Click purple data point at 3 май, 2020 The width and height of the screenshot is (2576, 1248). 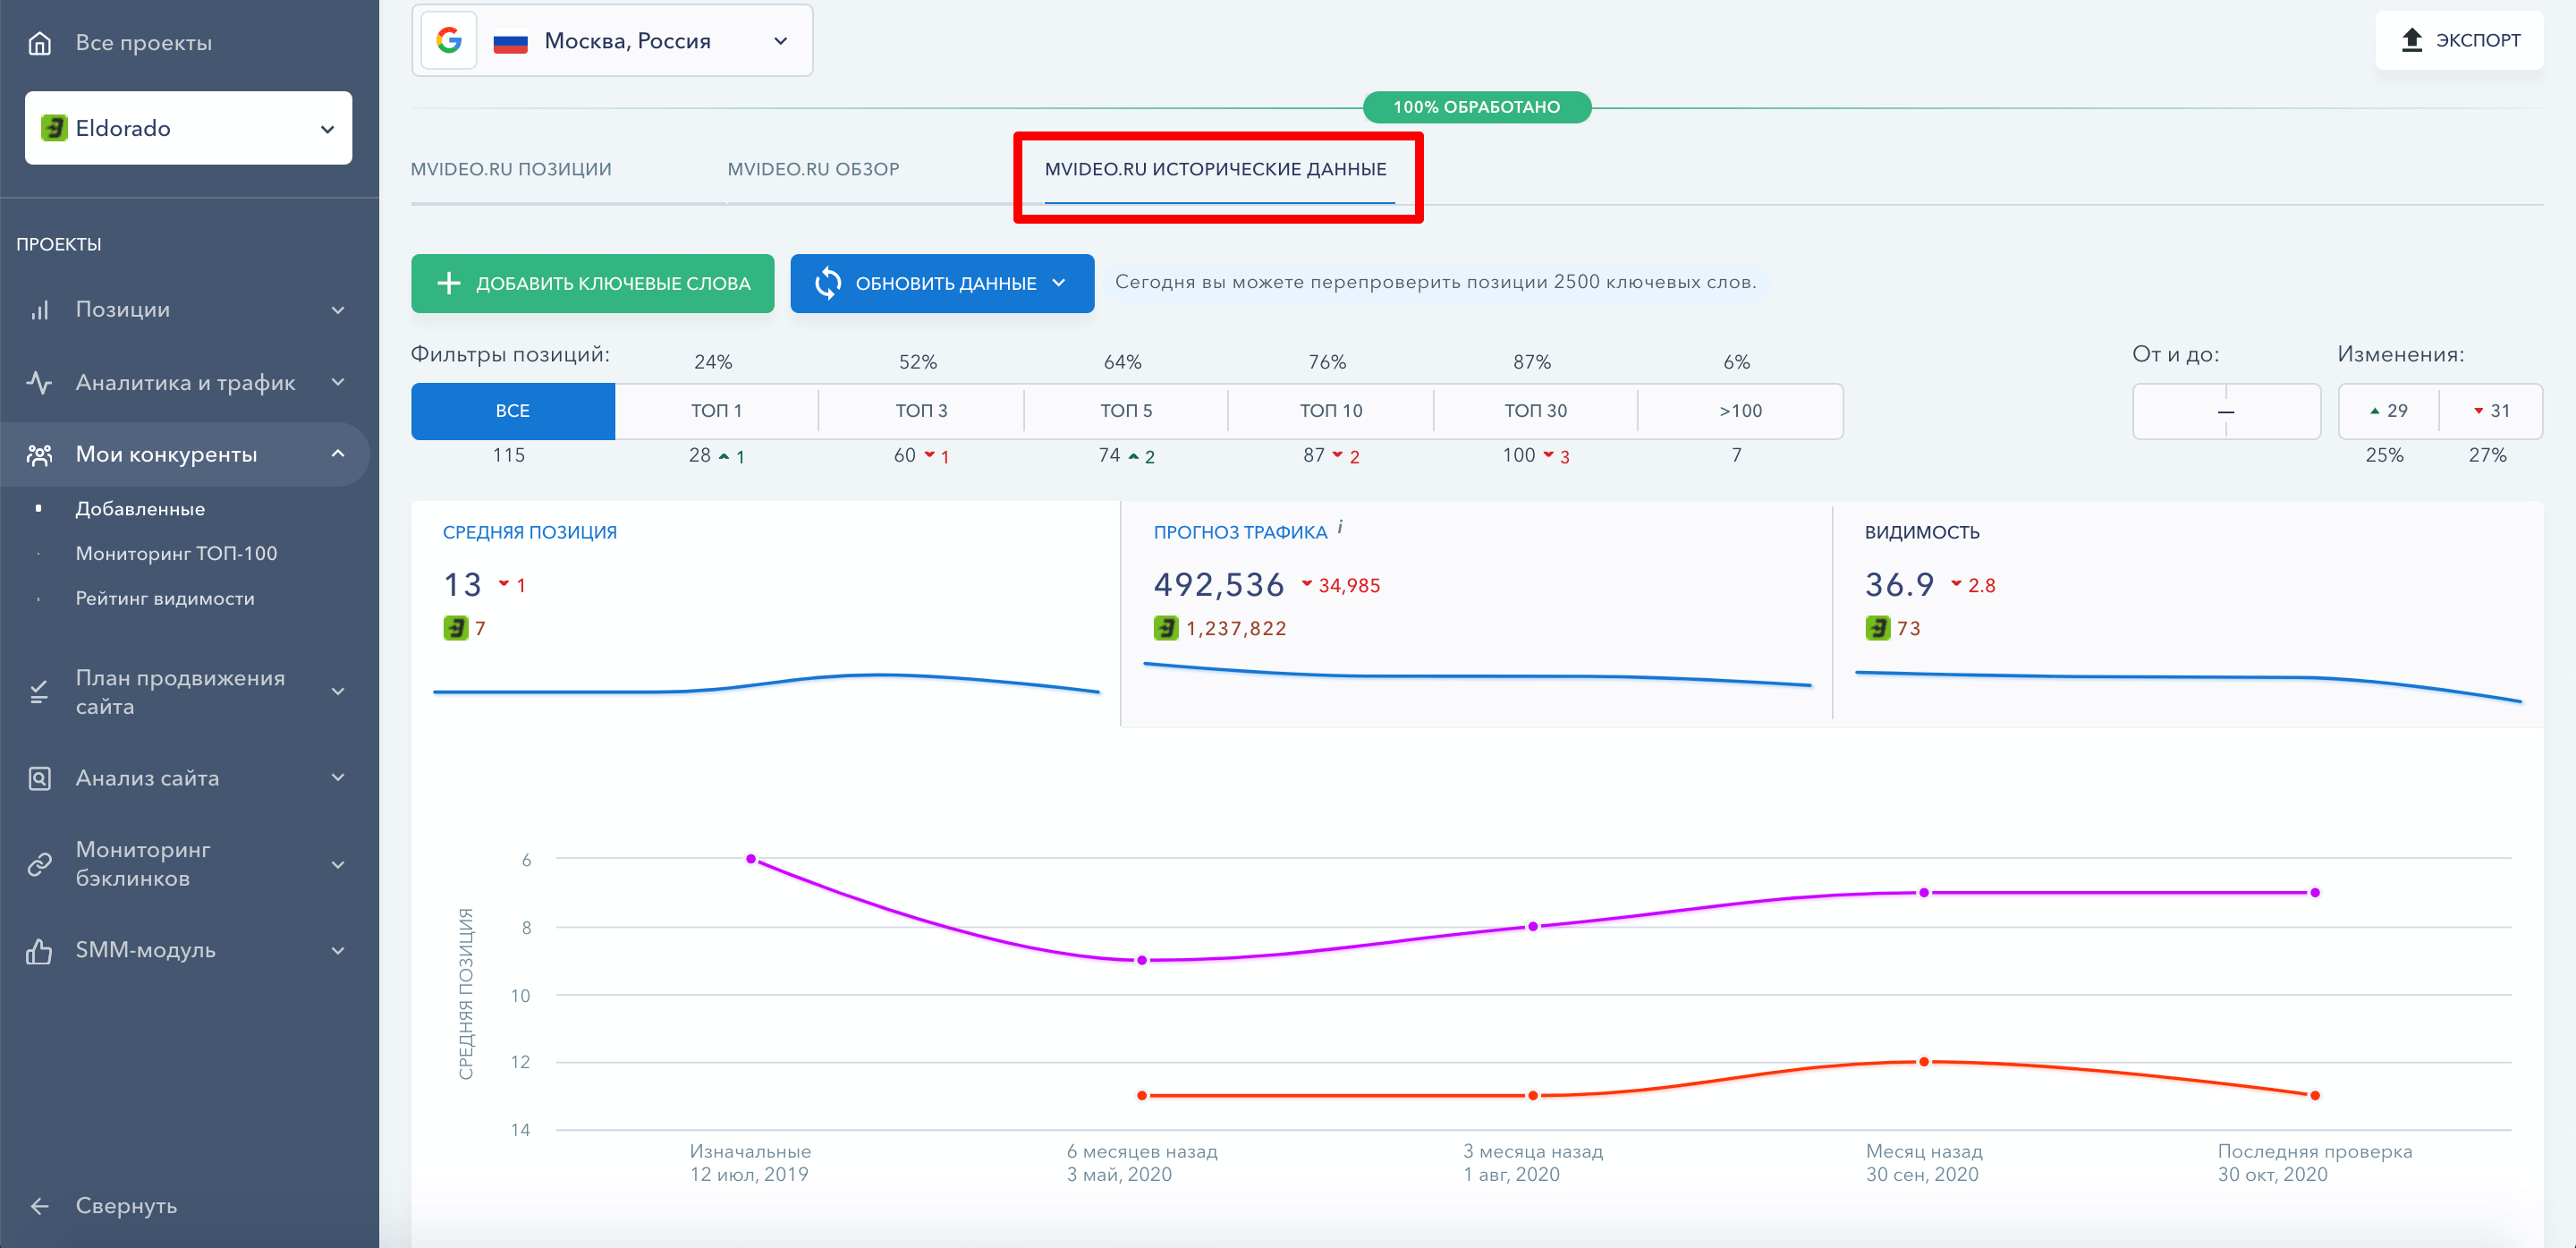click(1142, 960)
